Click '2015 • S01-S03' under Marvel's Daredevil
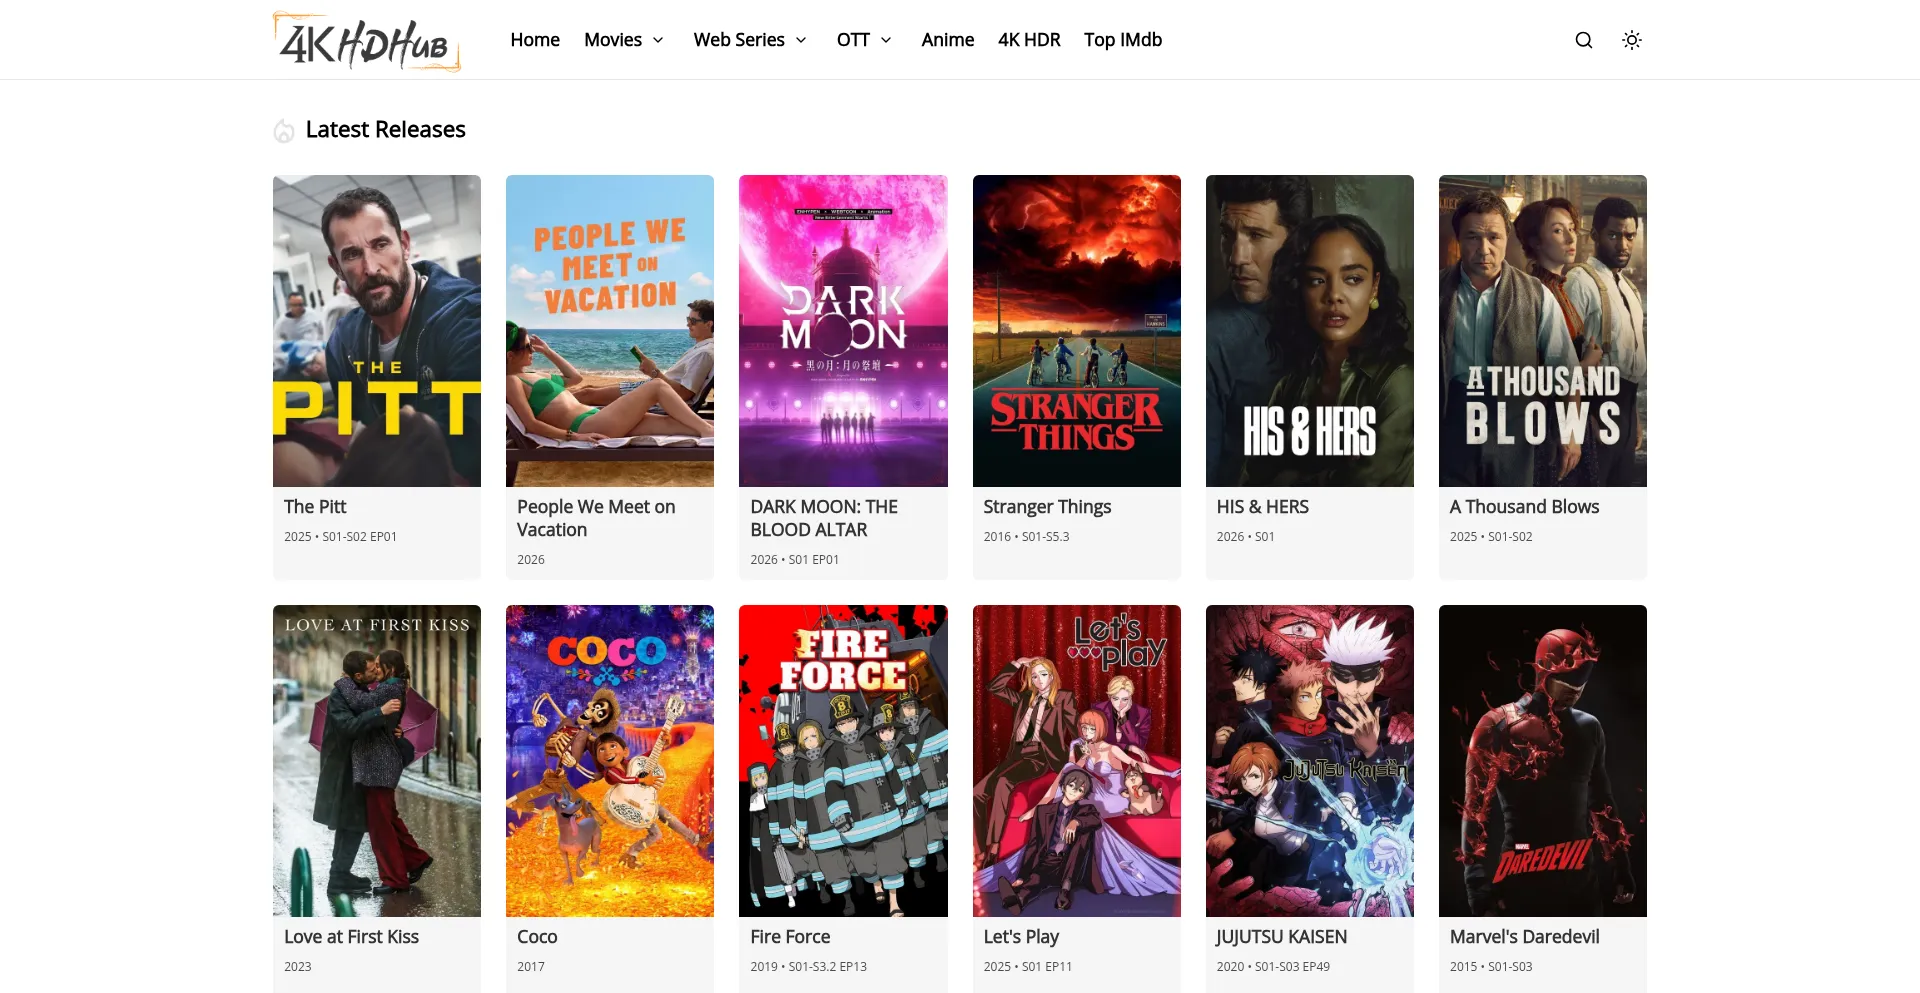The height and width of the screenshot is (993, 1920). click(x=1490, y=967)
